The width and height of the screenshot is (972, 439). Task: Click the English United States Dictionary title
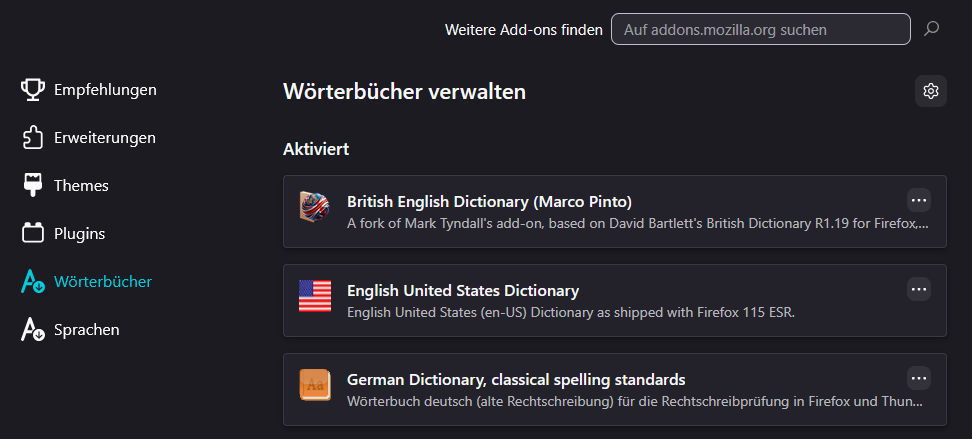click(463, 291)
